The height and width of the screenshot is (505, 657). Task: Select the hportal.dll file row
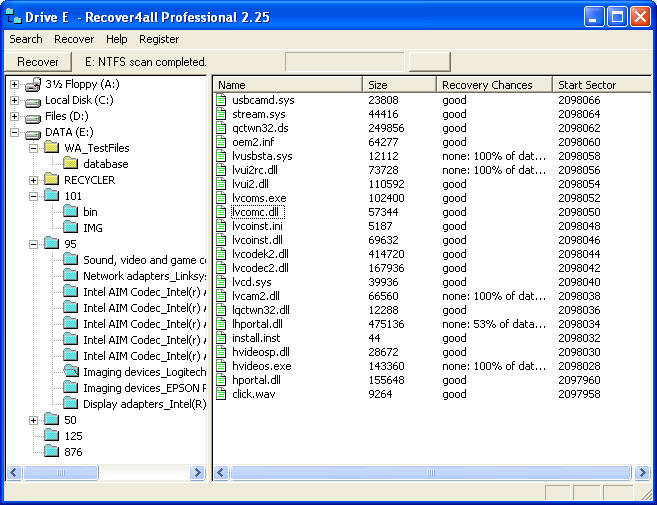click(432, 380)
